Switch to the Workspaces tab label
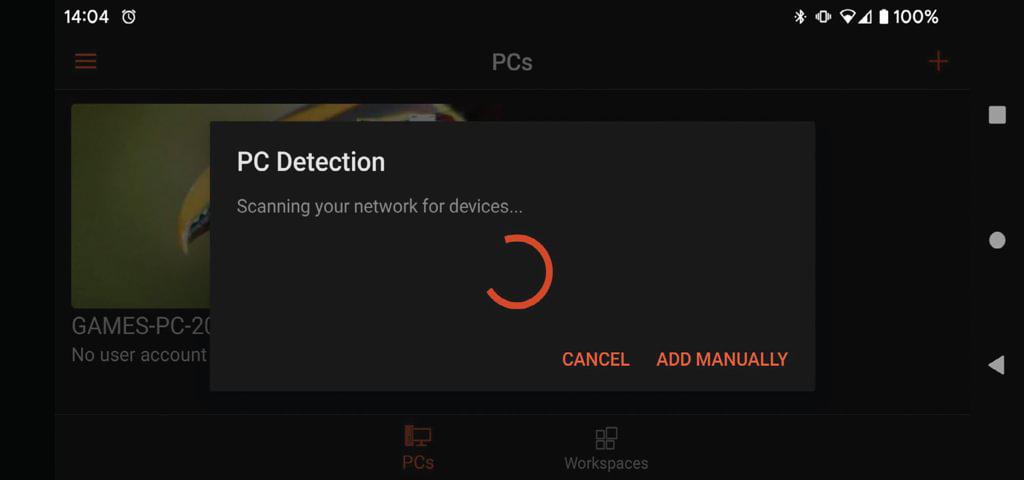The width and height of the screenshot is (1024, 480). [606, 463]
